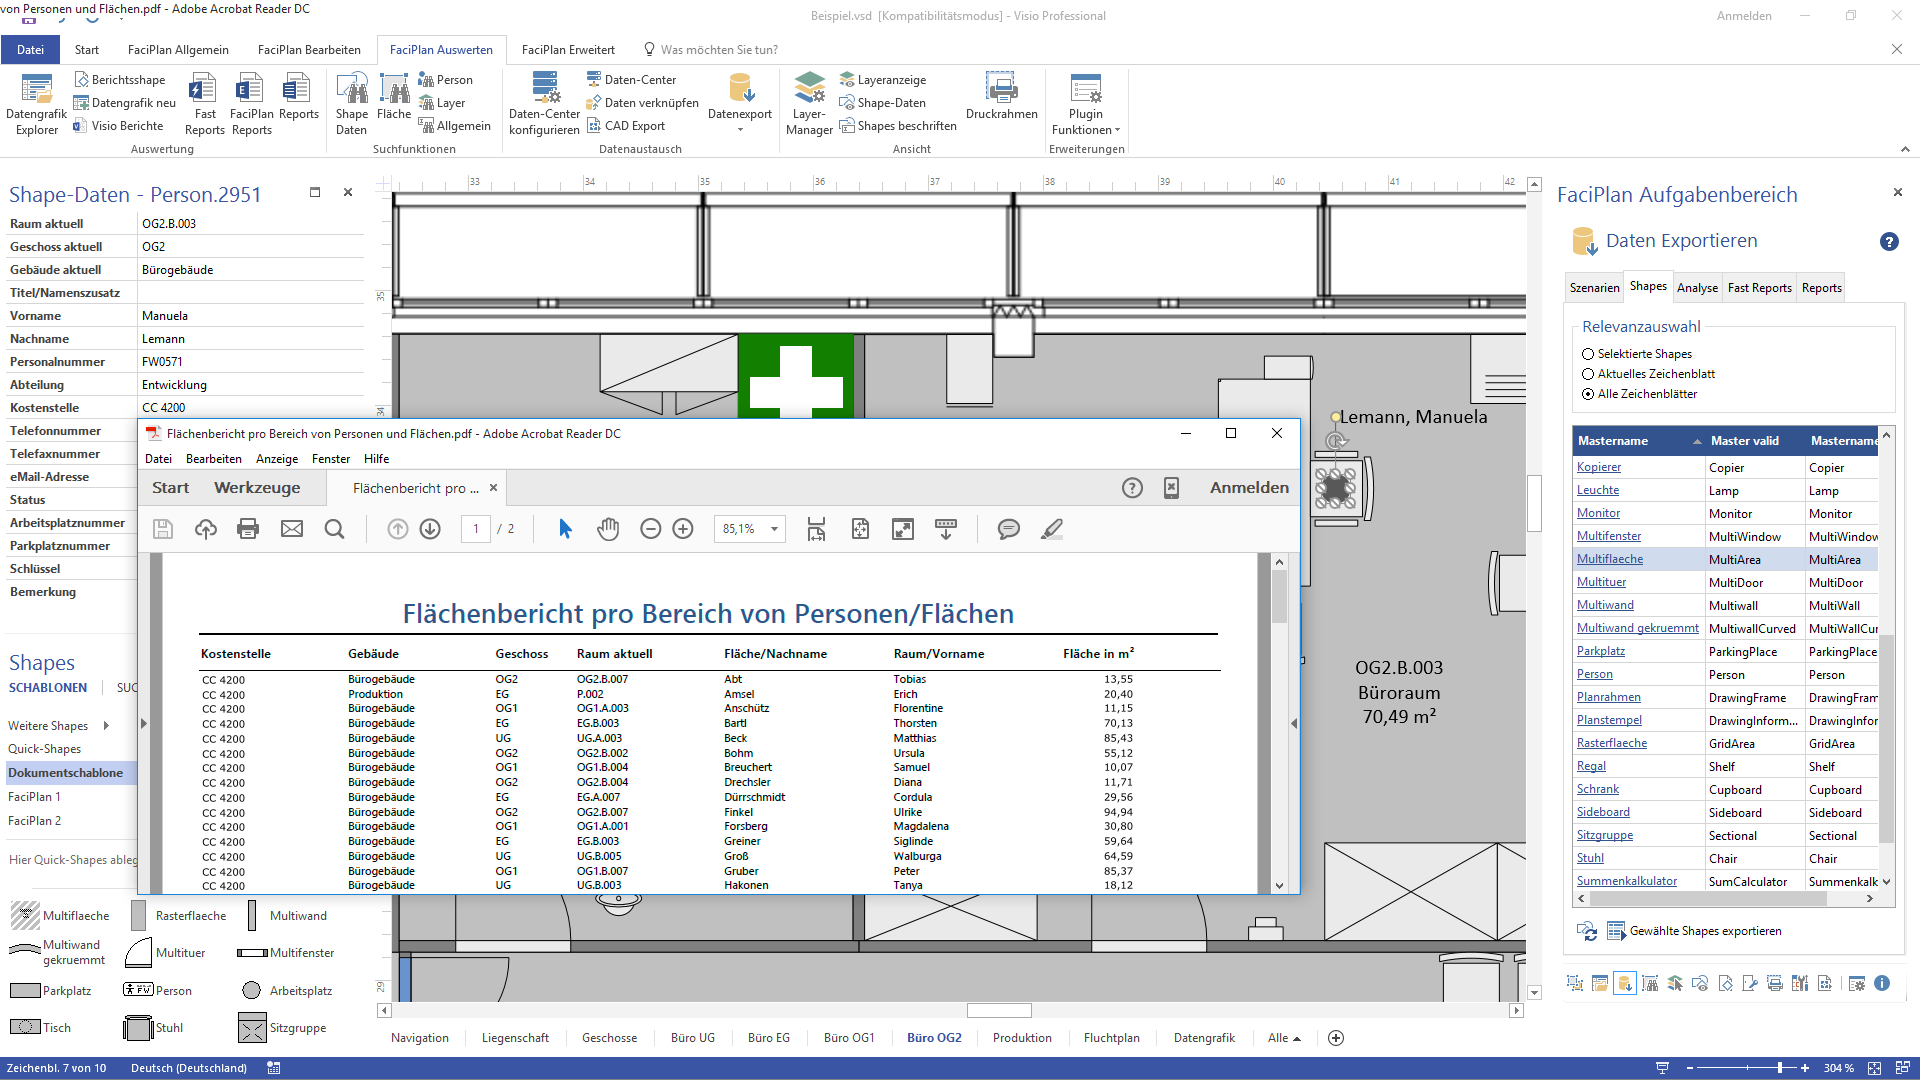The height and width of the screenshot is (1080, 1920).
Task: Send PDF by email in Acrobat
Action: coord(292,529)
